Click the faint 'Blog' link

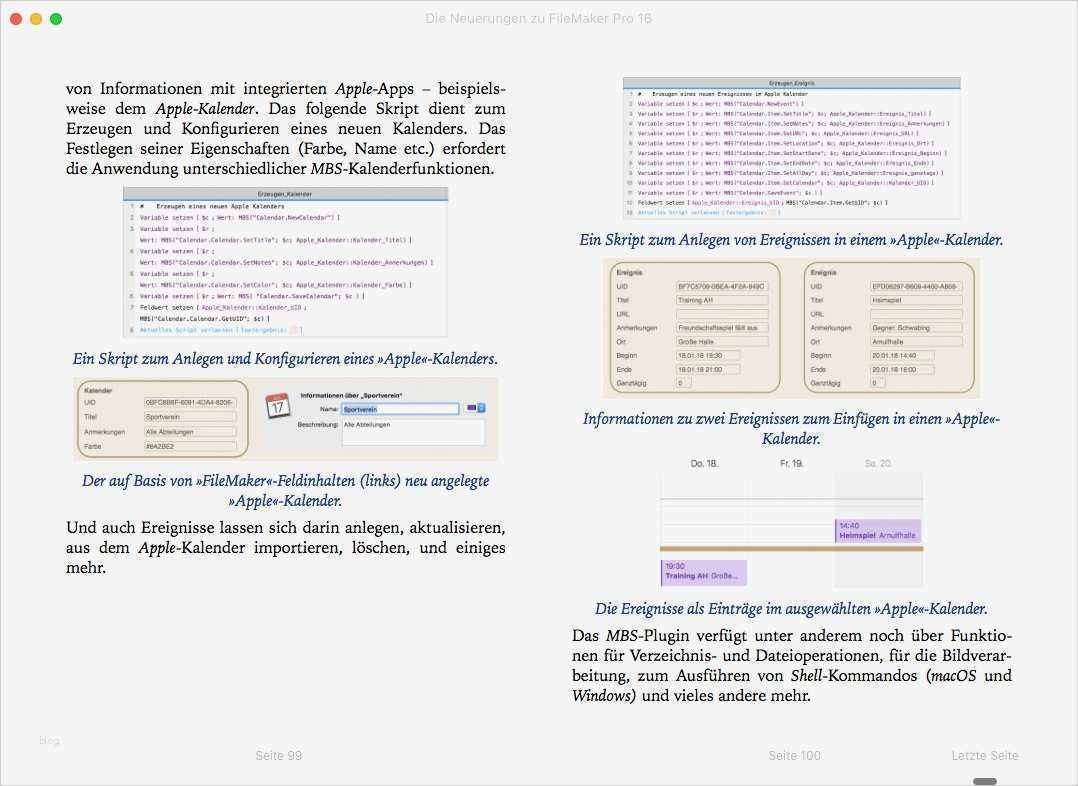click(x=49, y=741)
